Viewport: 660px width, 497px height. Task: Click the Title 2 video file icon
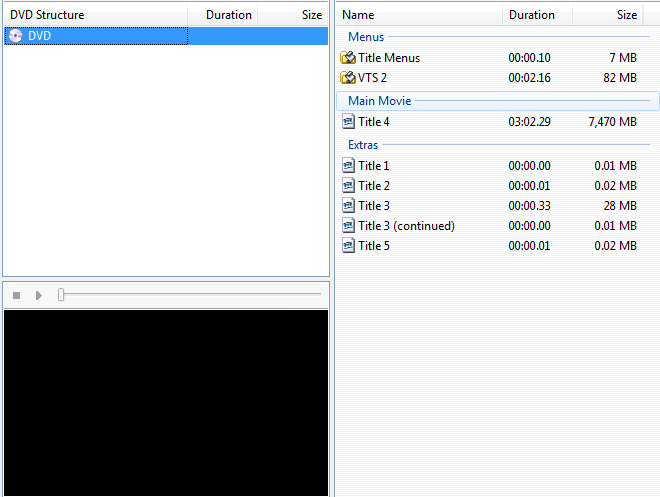pos(348,186)
